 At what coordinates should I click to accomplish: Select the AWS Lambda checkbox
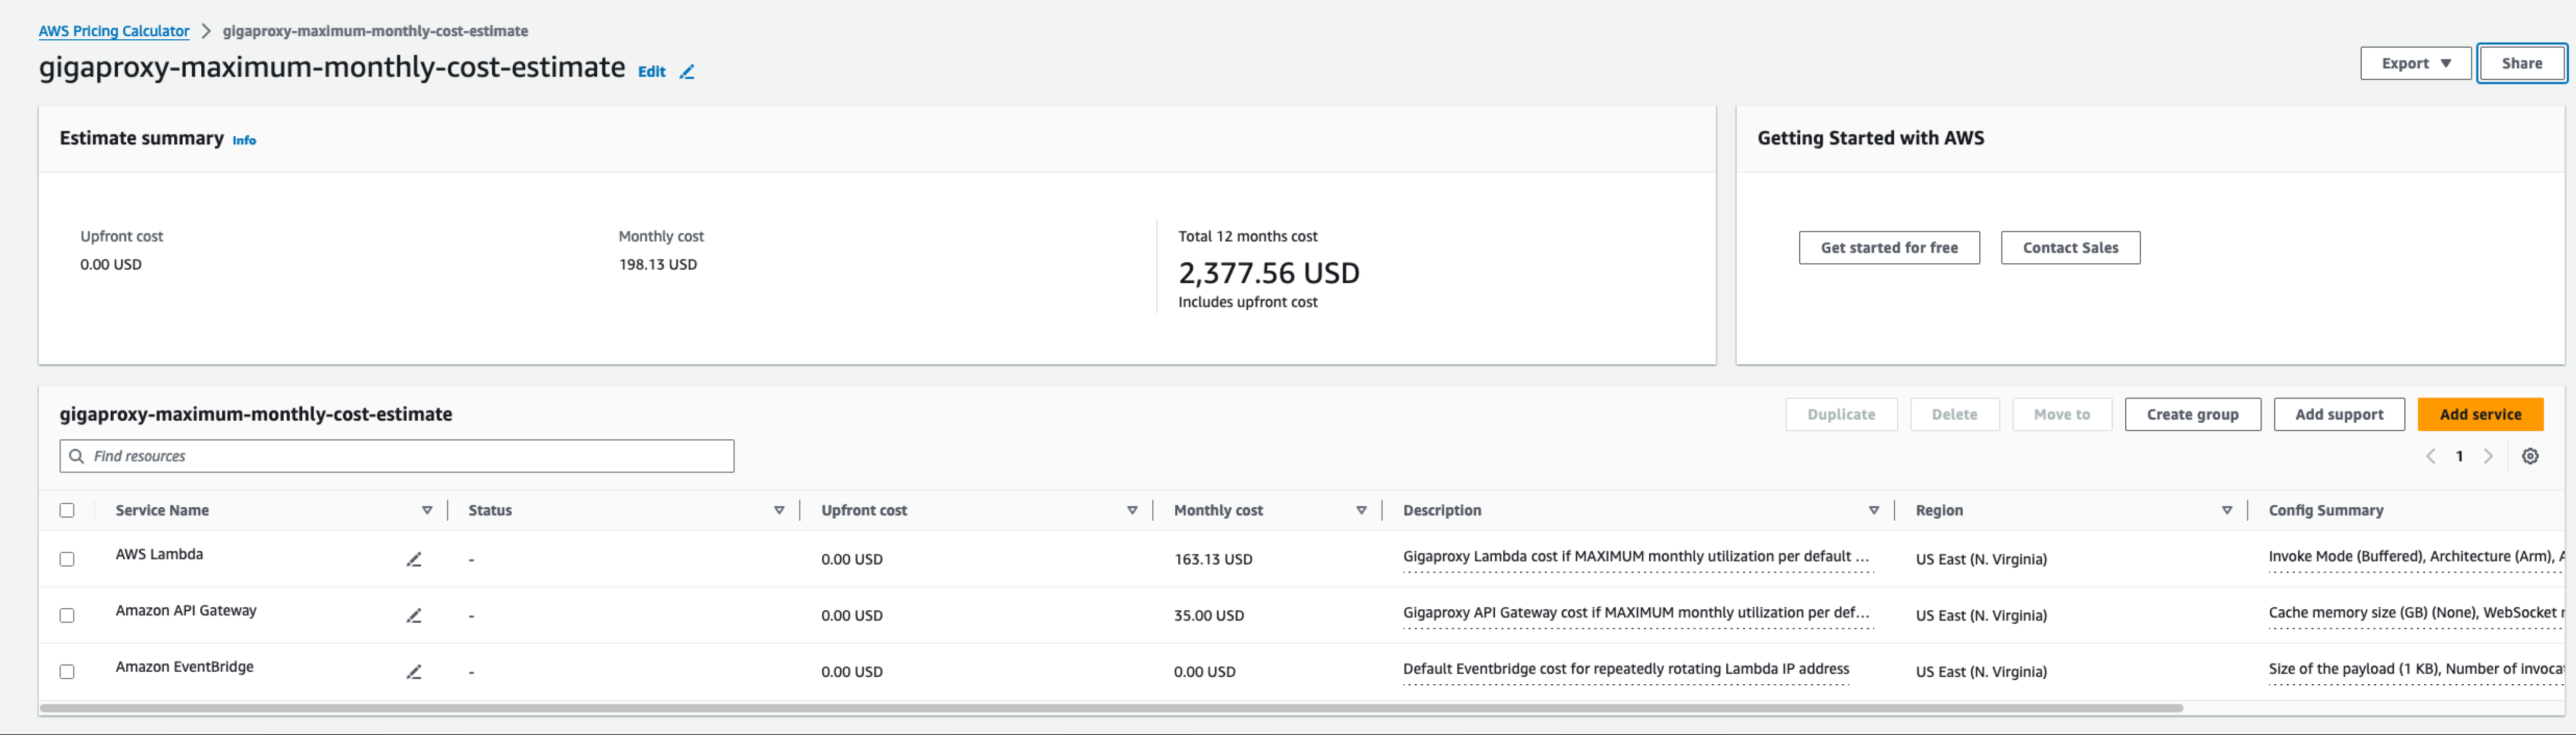point(67,559)
